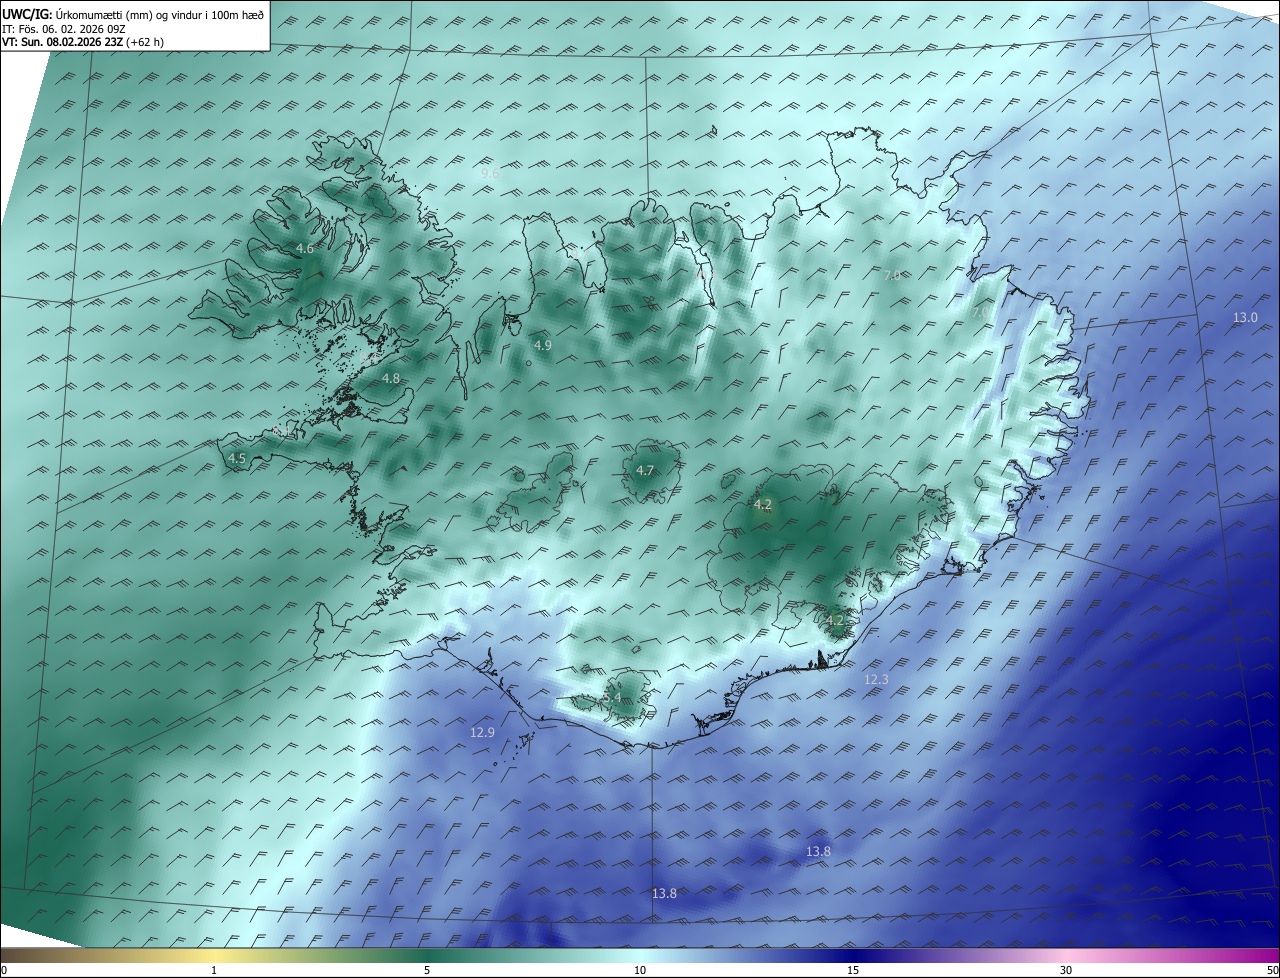
Task: Click the 12.9 value label offshore
Action: [482, 732]
